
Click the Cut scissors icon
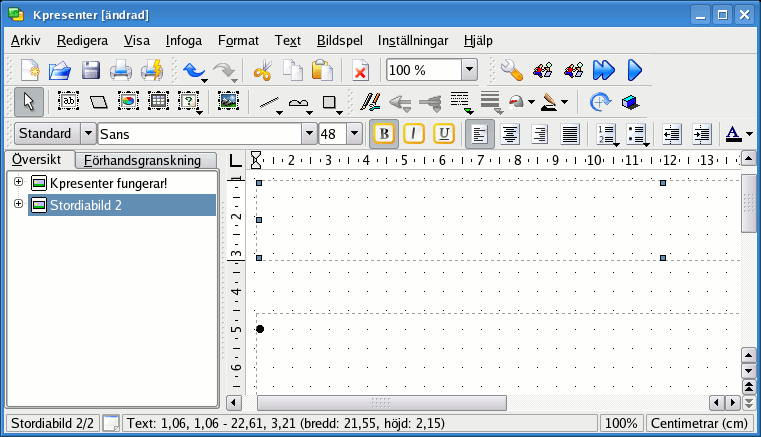point(263,70)
